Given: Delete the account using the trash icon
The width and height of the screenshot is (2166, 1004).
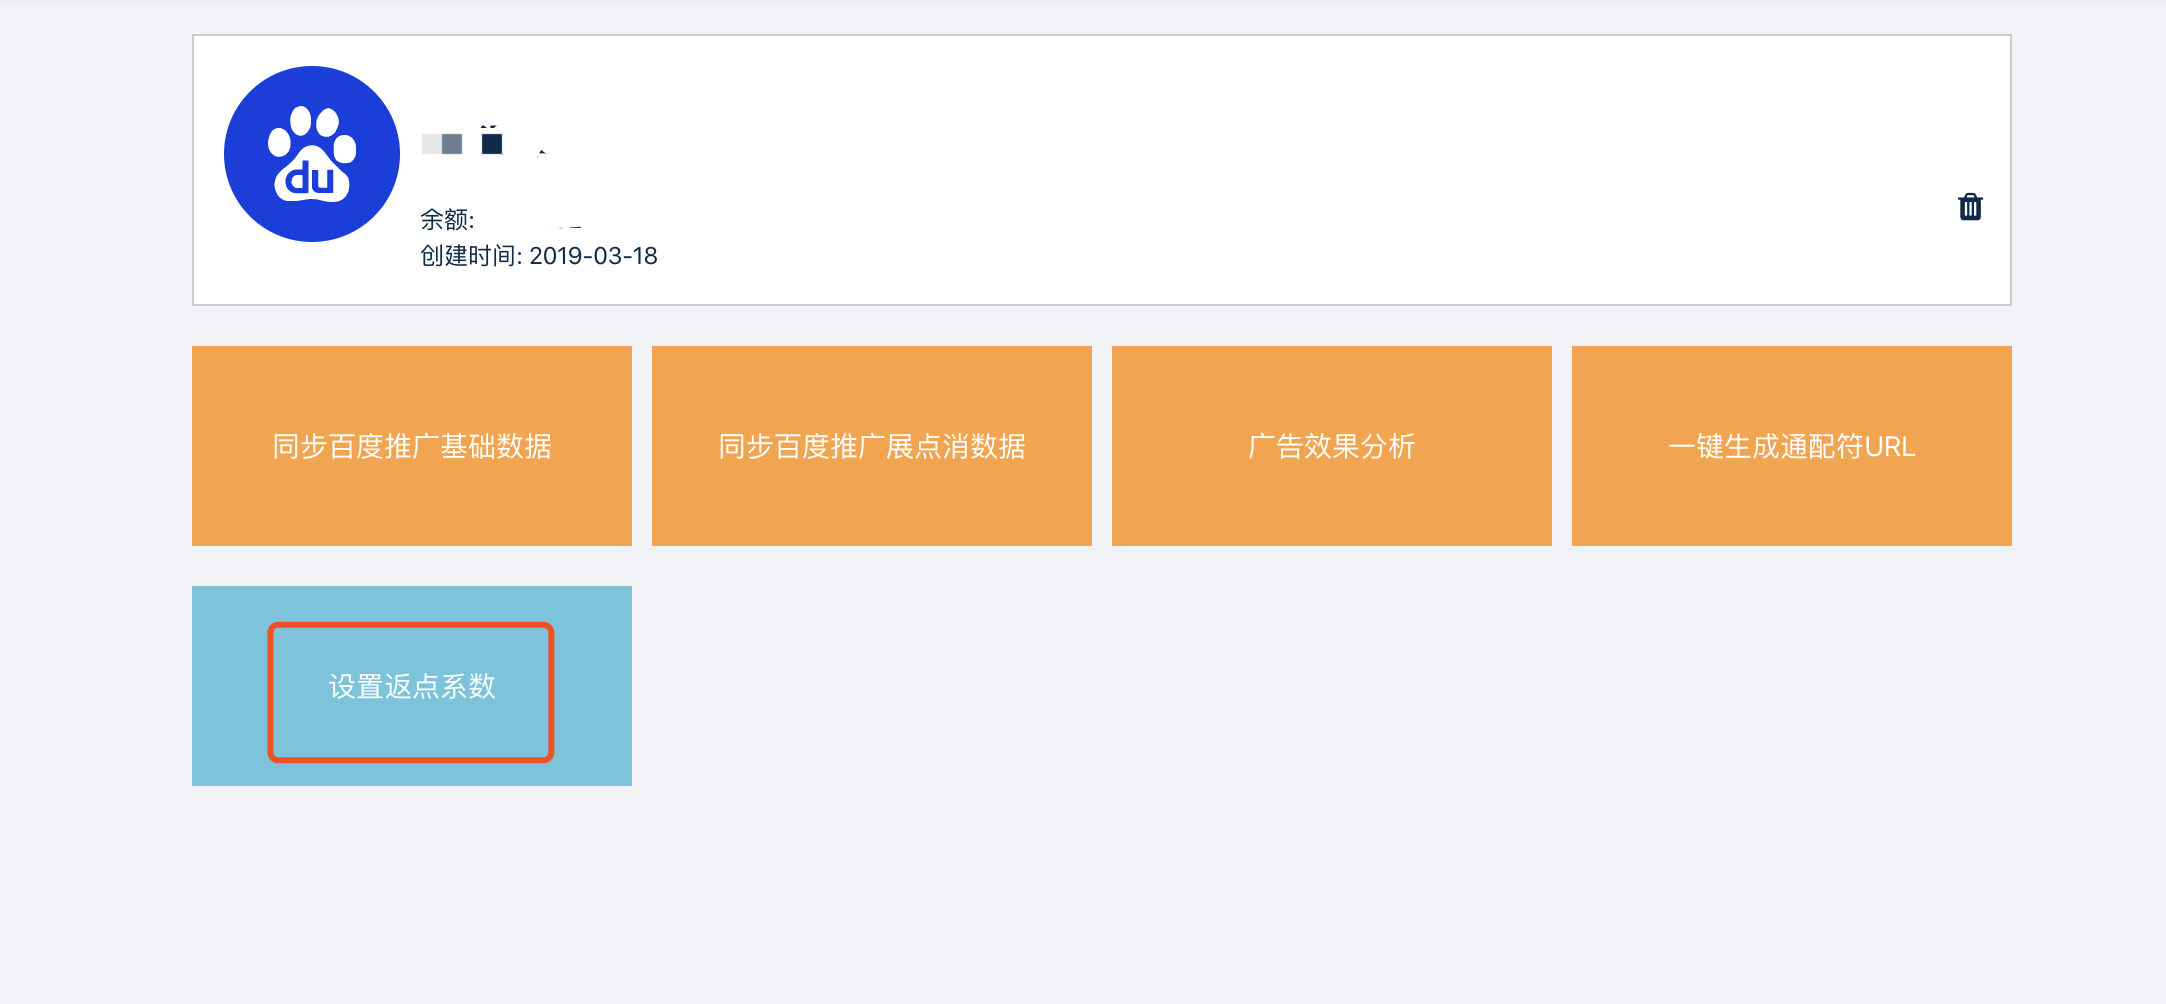Looking at the screenshot, I should tap(1969, 207).
